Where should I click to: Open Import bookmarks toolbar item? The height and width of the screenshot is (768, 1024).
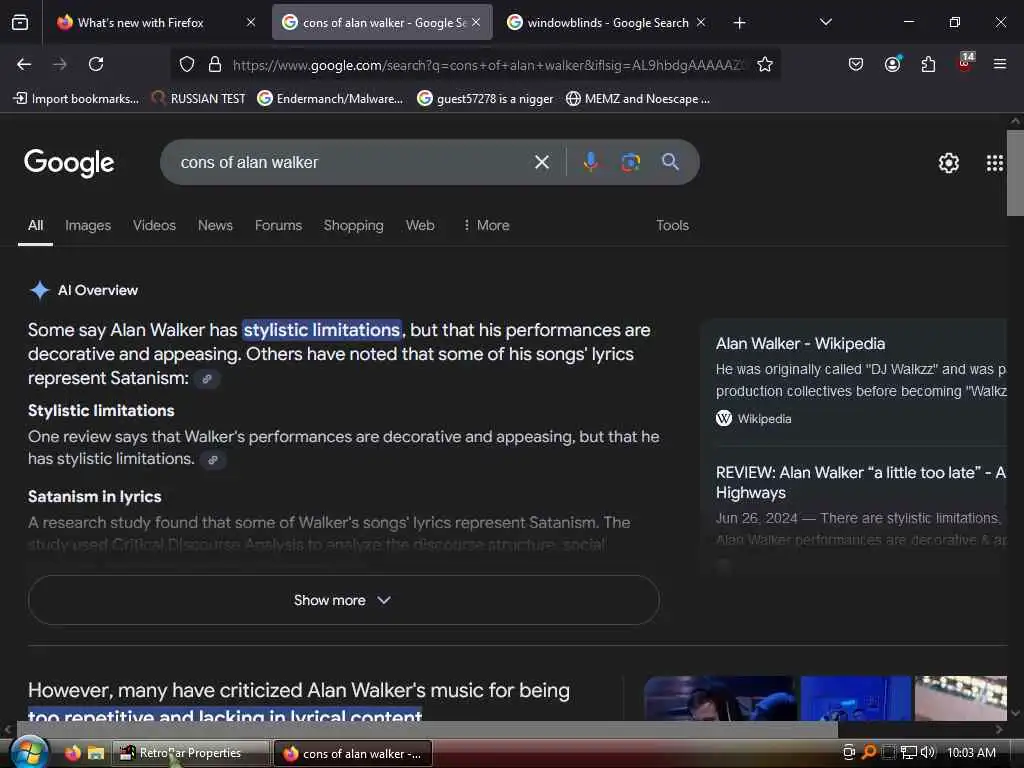pyautogui.click(x=76, y=99)
